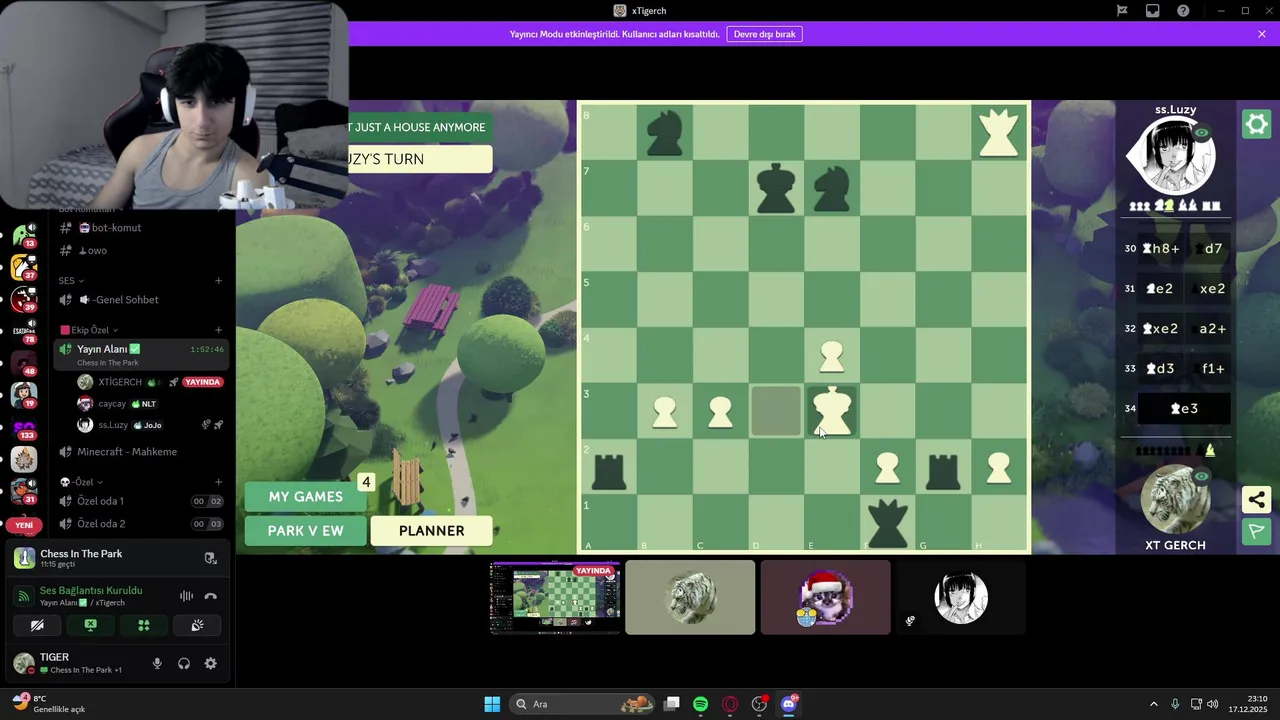Show hidden system tray icons chevron
The height and width of the screenshot is (720, 1280).
[1153, 704]
